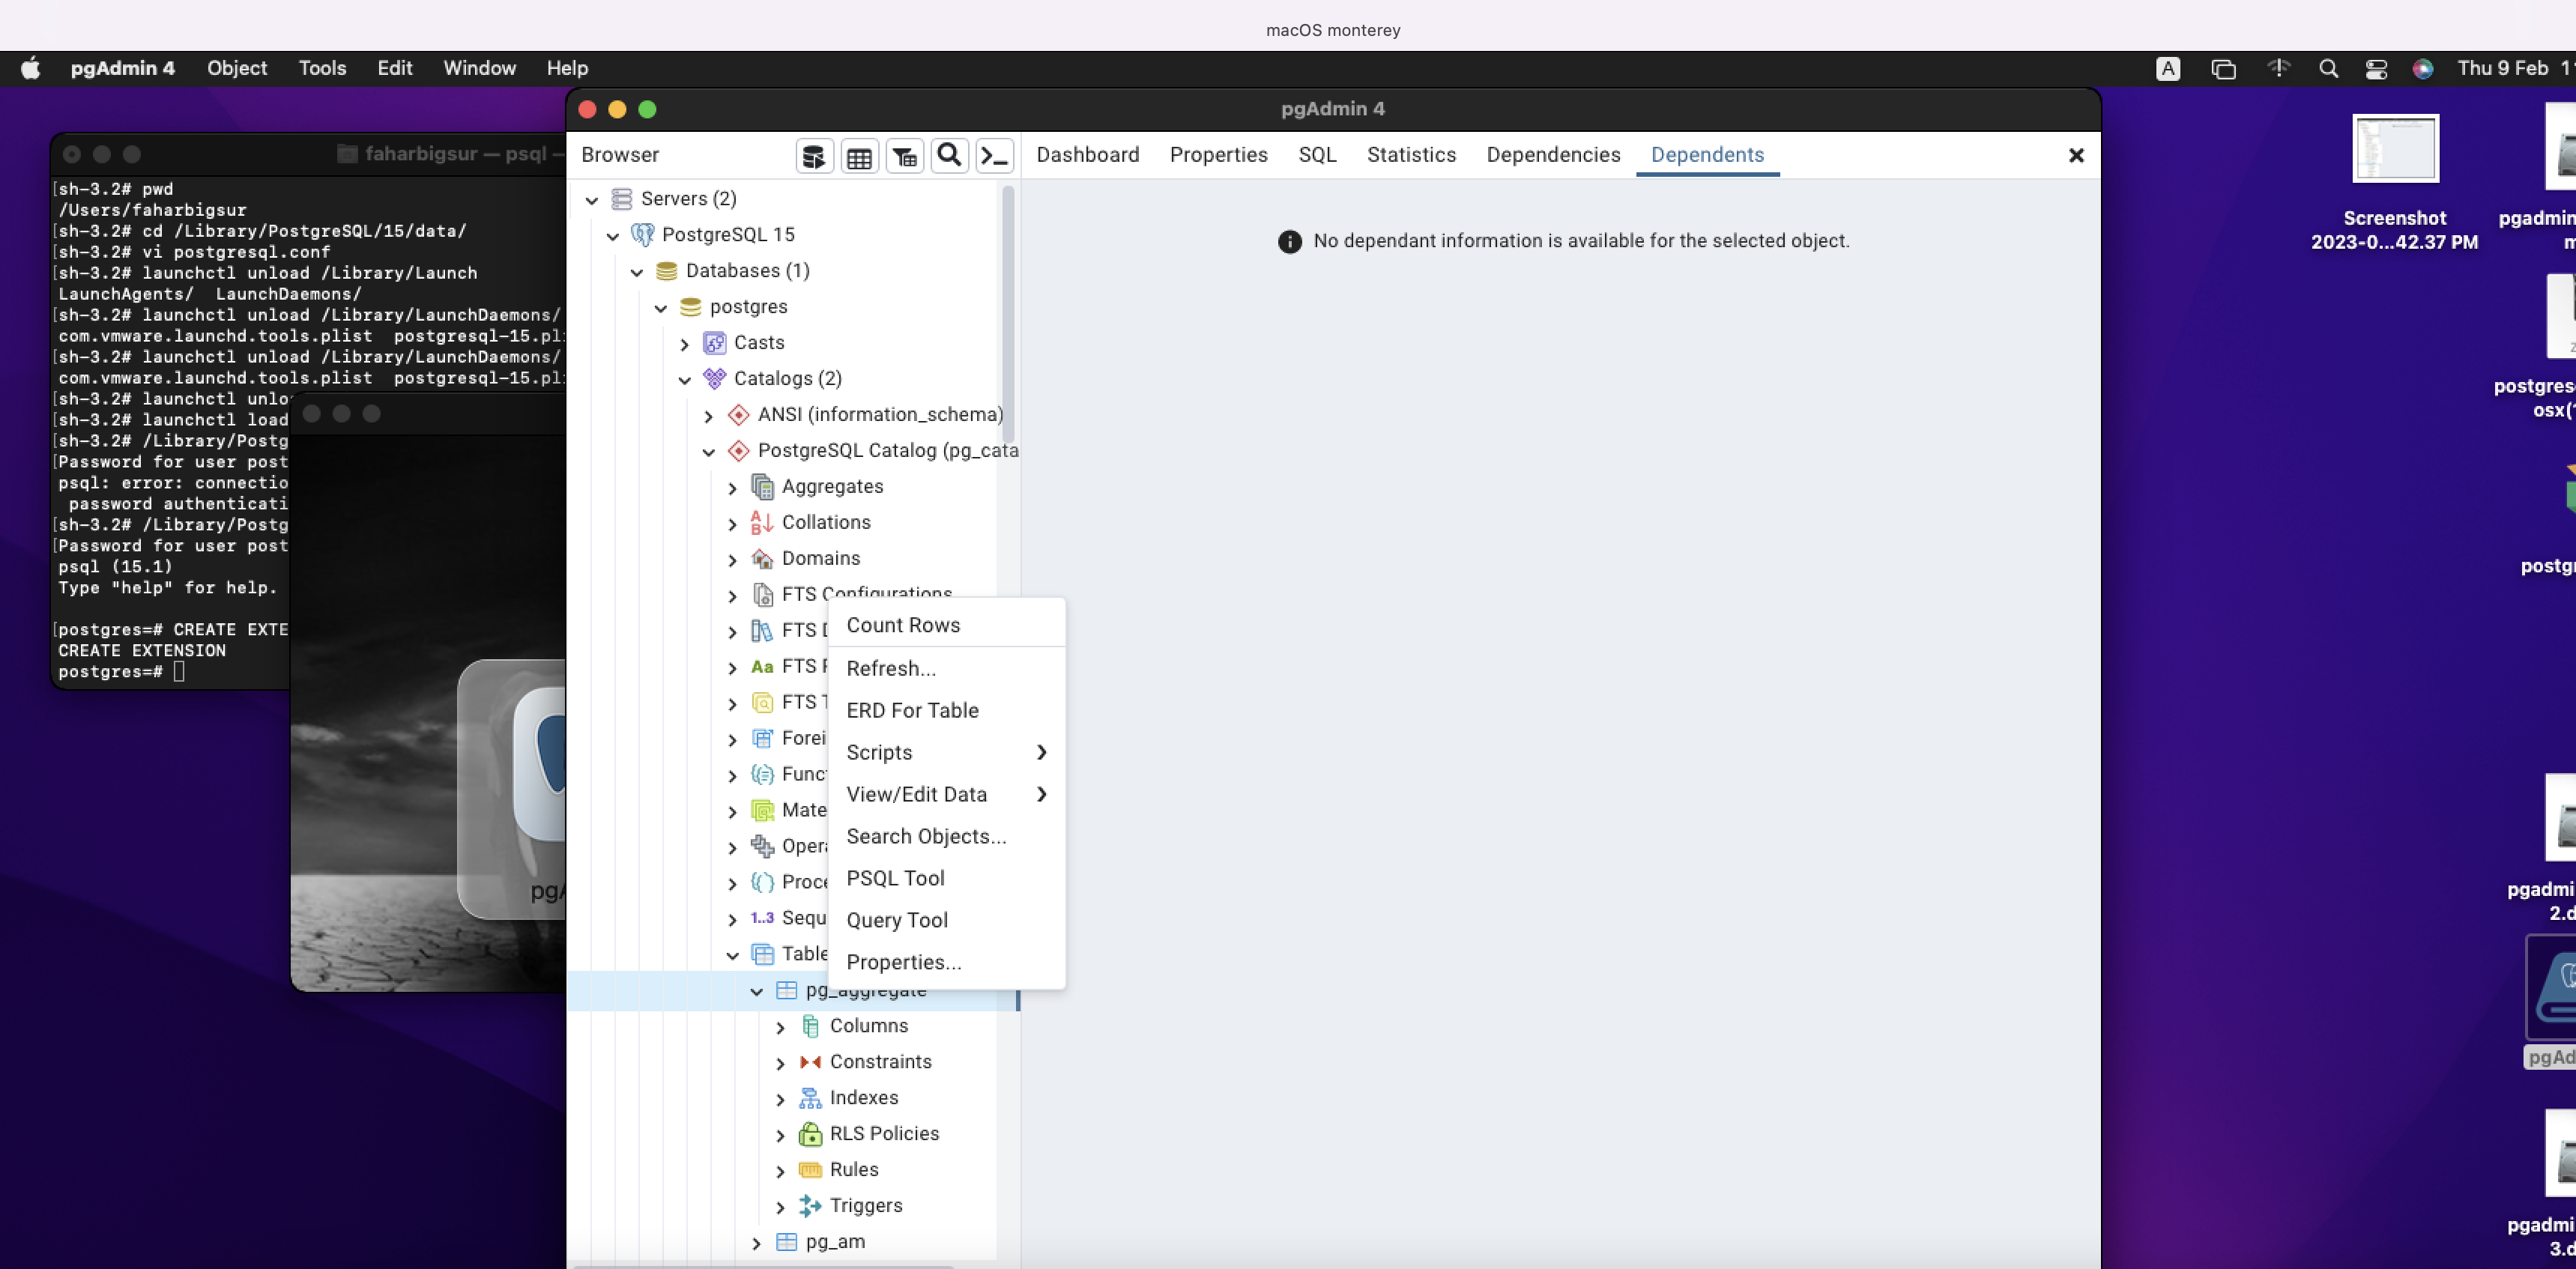Expand the Columns node under pg_aggregate

[x=781, y=1027]
